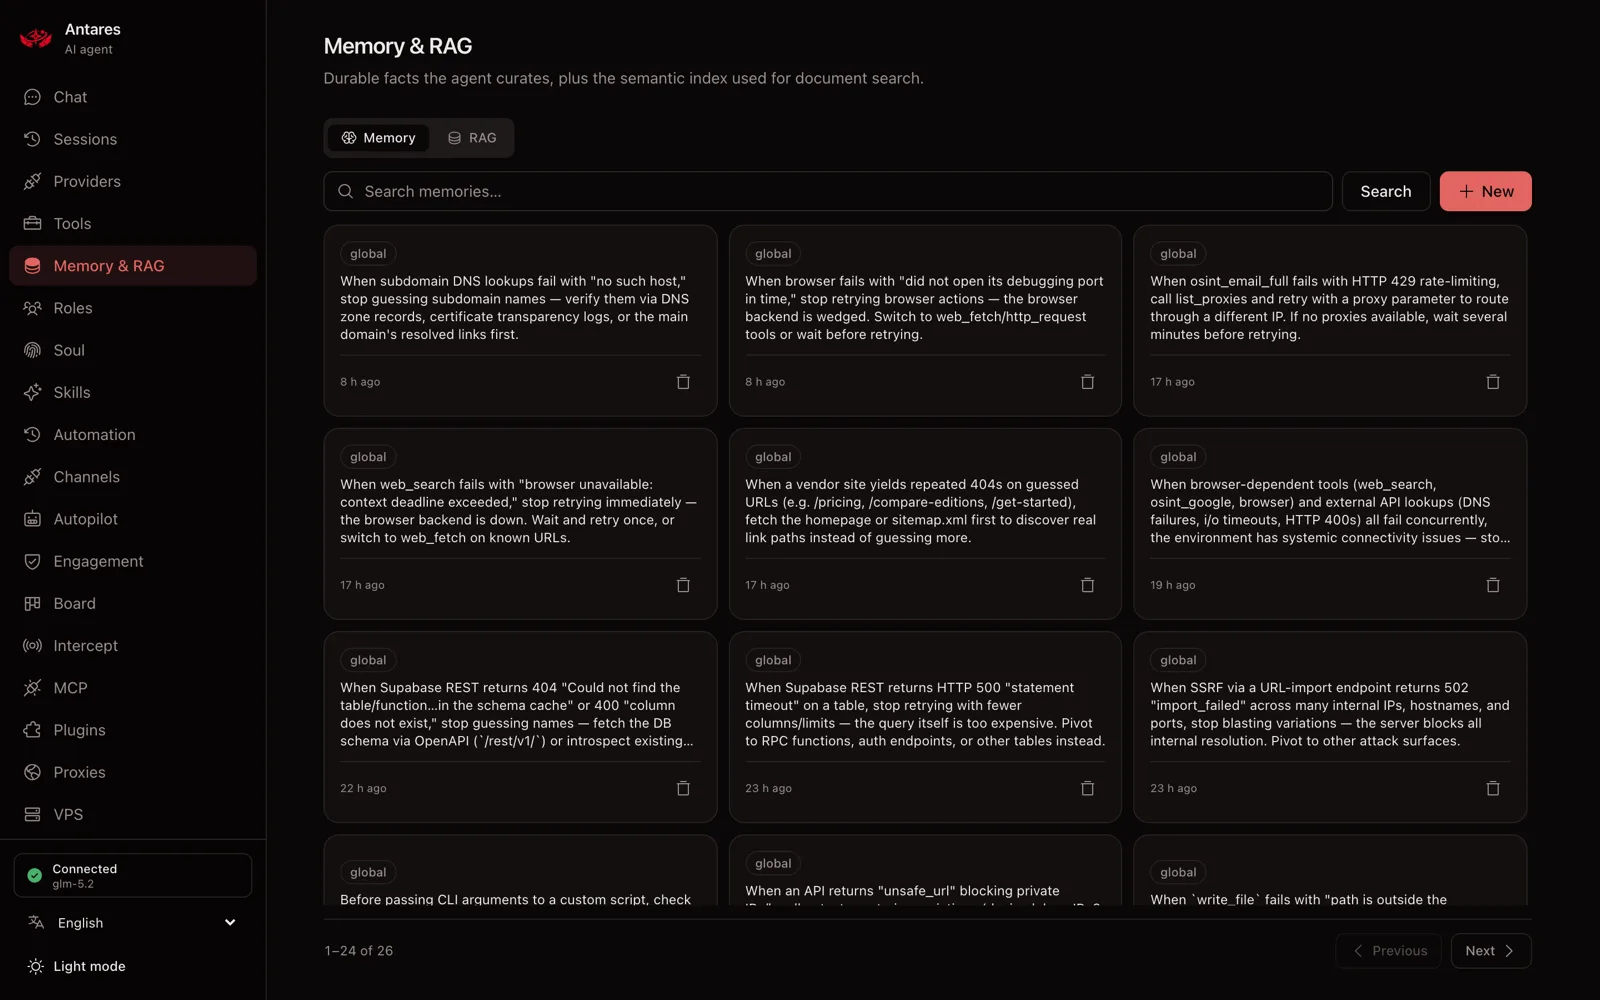This screenshot has width=1600, height=1000.
Task: Open the English language dropdown
Action: (133, 923)
